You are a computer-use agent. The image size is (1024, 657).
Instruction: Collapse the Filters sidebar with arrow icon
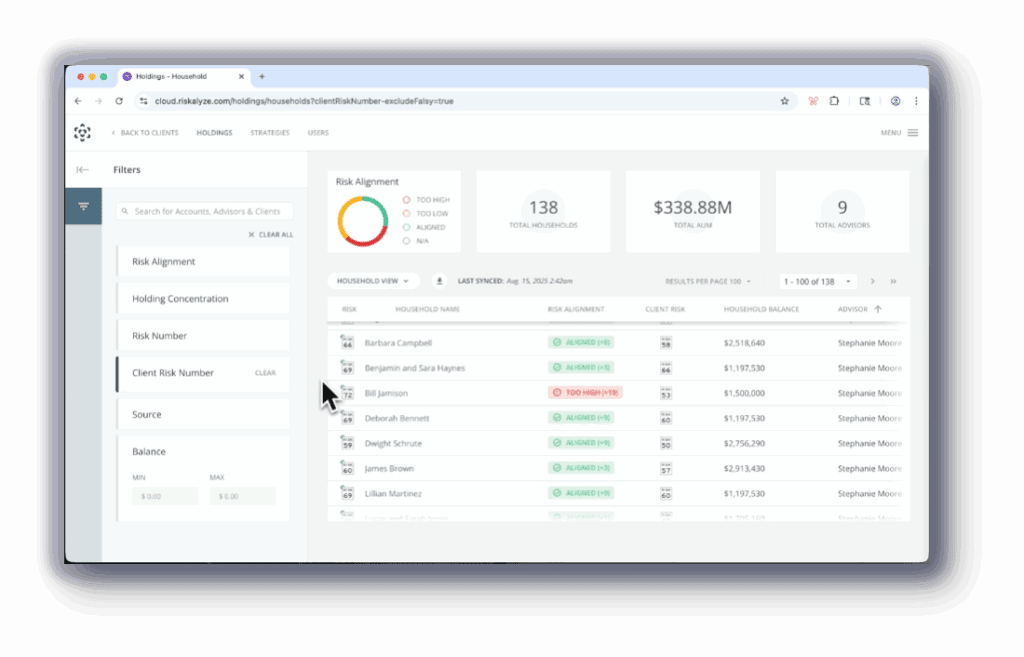tap(82, 170)
